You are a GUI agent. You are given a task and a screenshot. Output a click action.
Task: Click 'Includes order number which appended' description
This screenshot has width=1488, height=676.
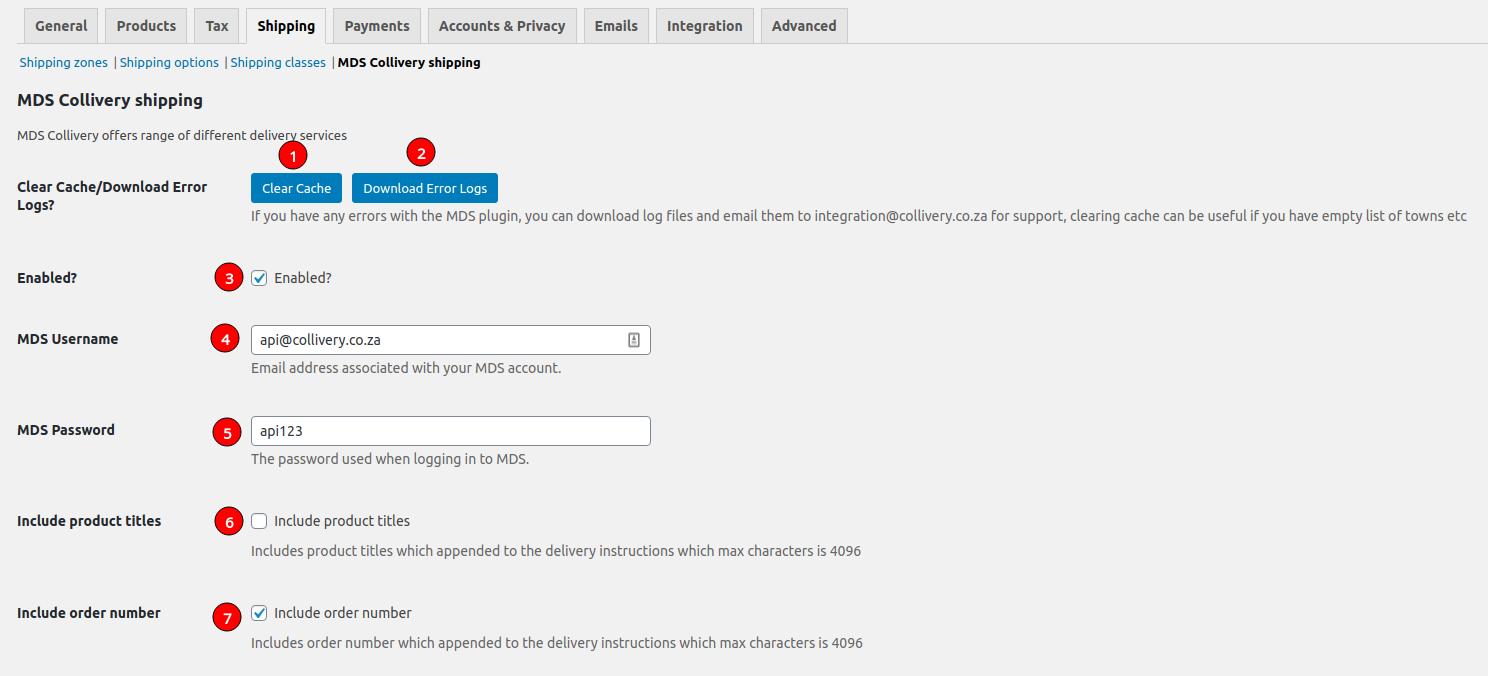click(x=557, y=643)
